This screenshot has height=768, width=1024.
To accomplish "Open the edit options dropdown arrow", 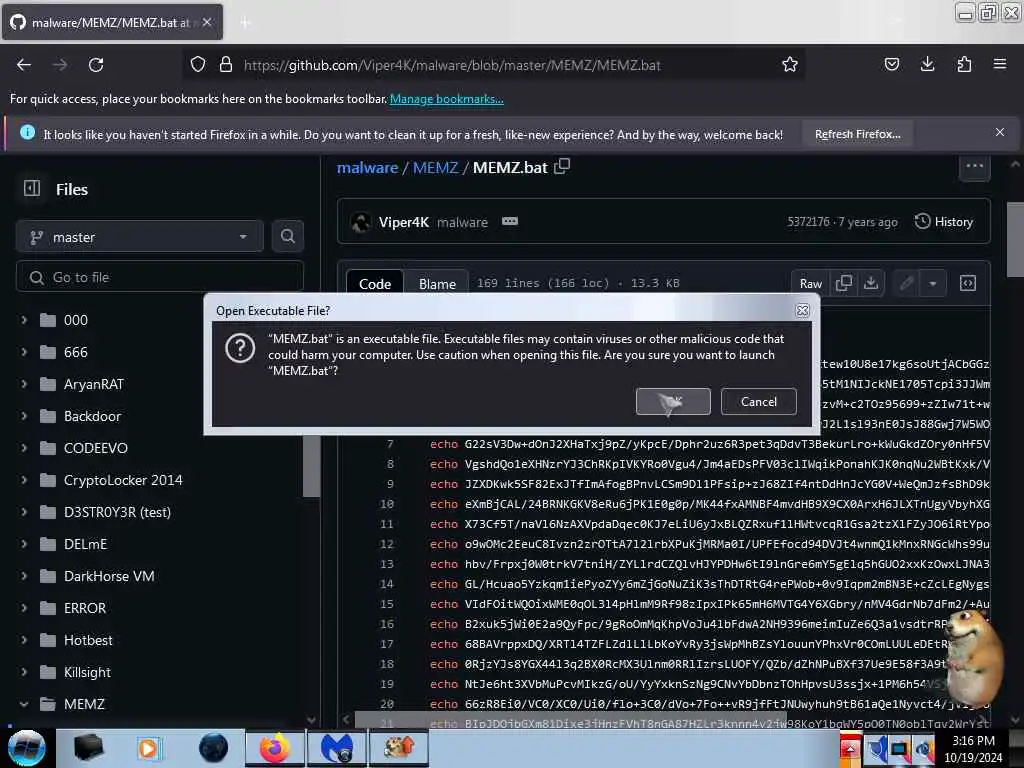I will point(933,283).
